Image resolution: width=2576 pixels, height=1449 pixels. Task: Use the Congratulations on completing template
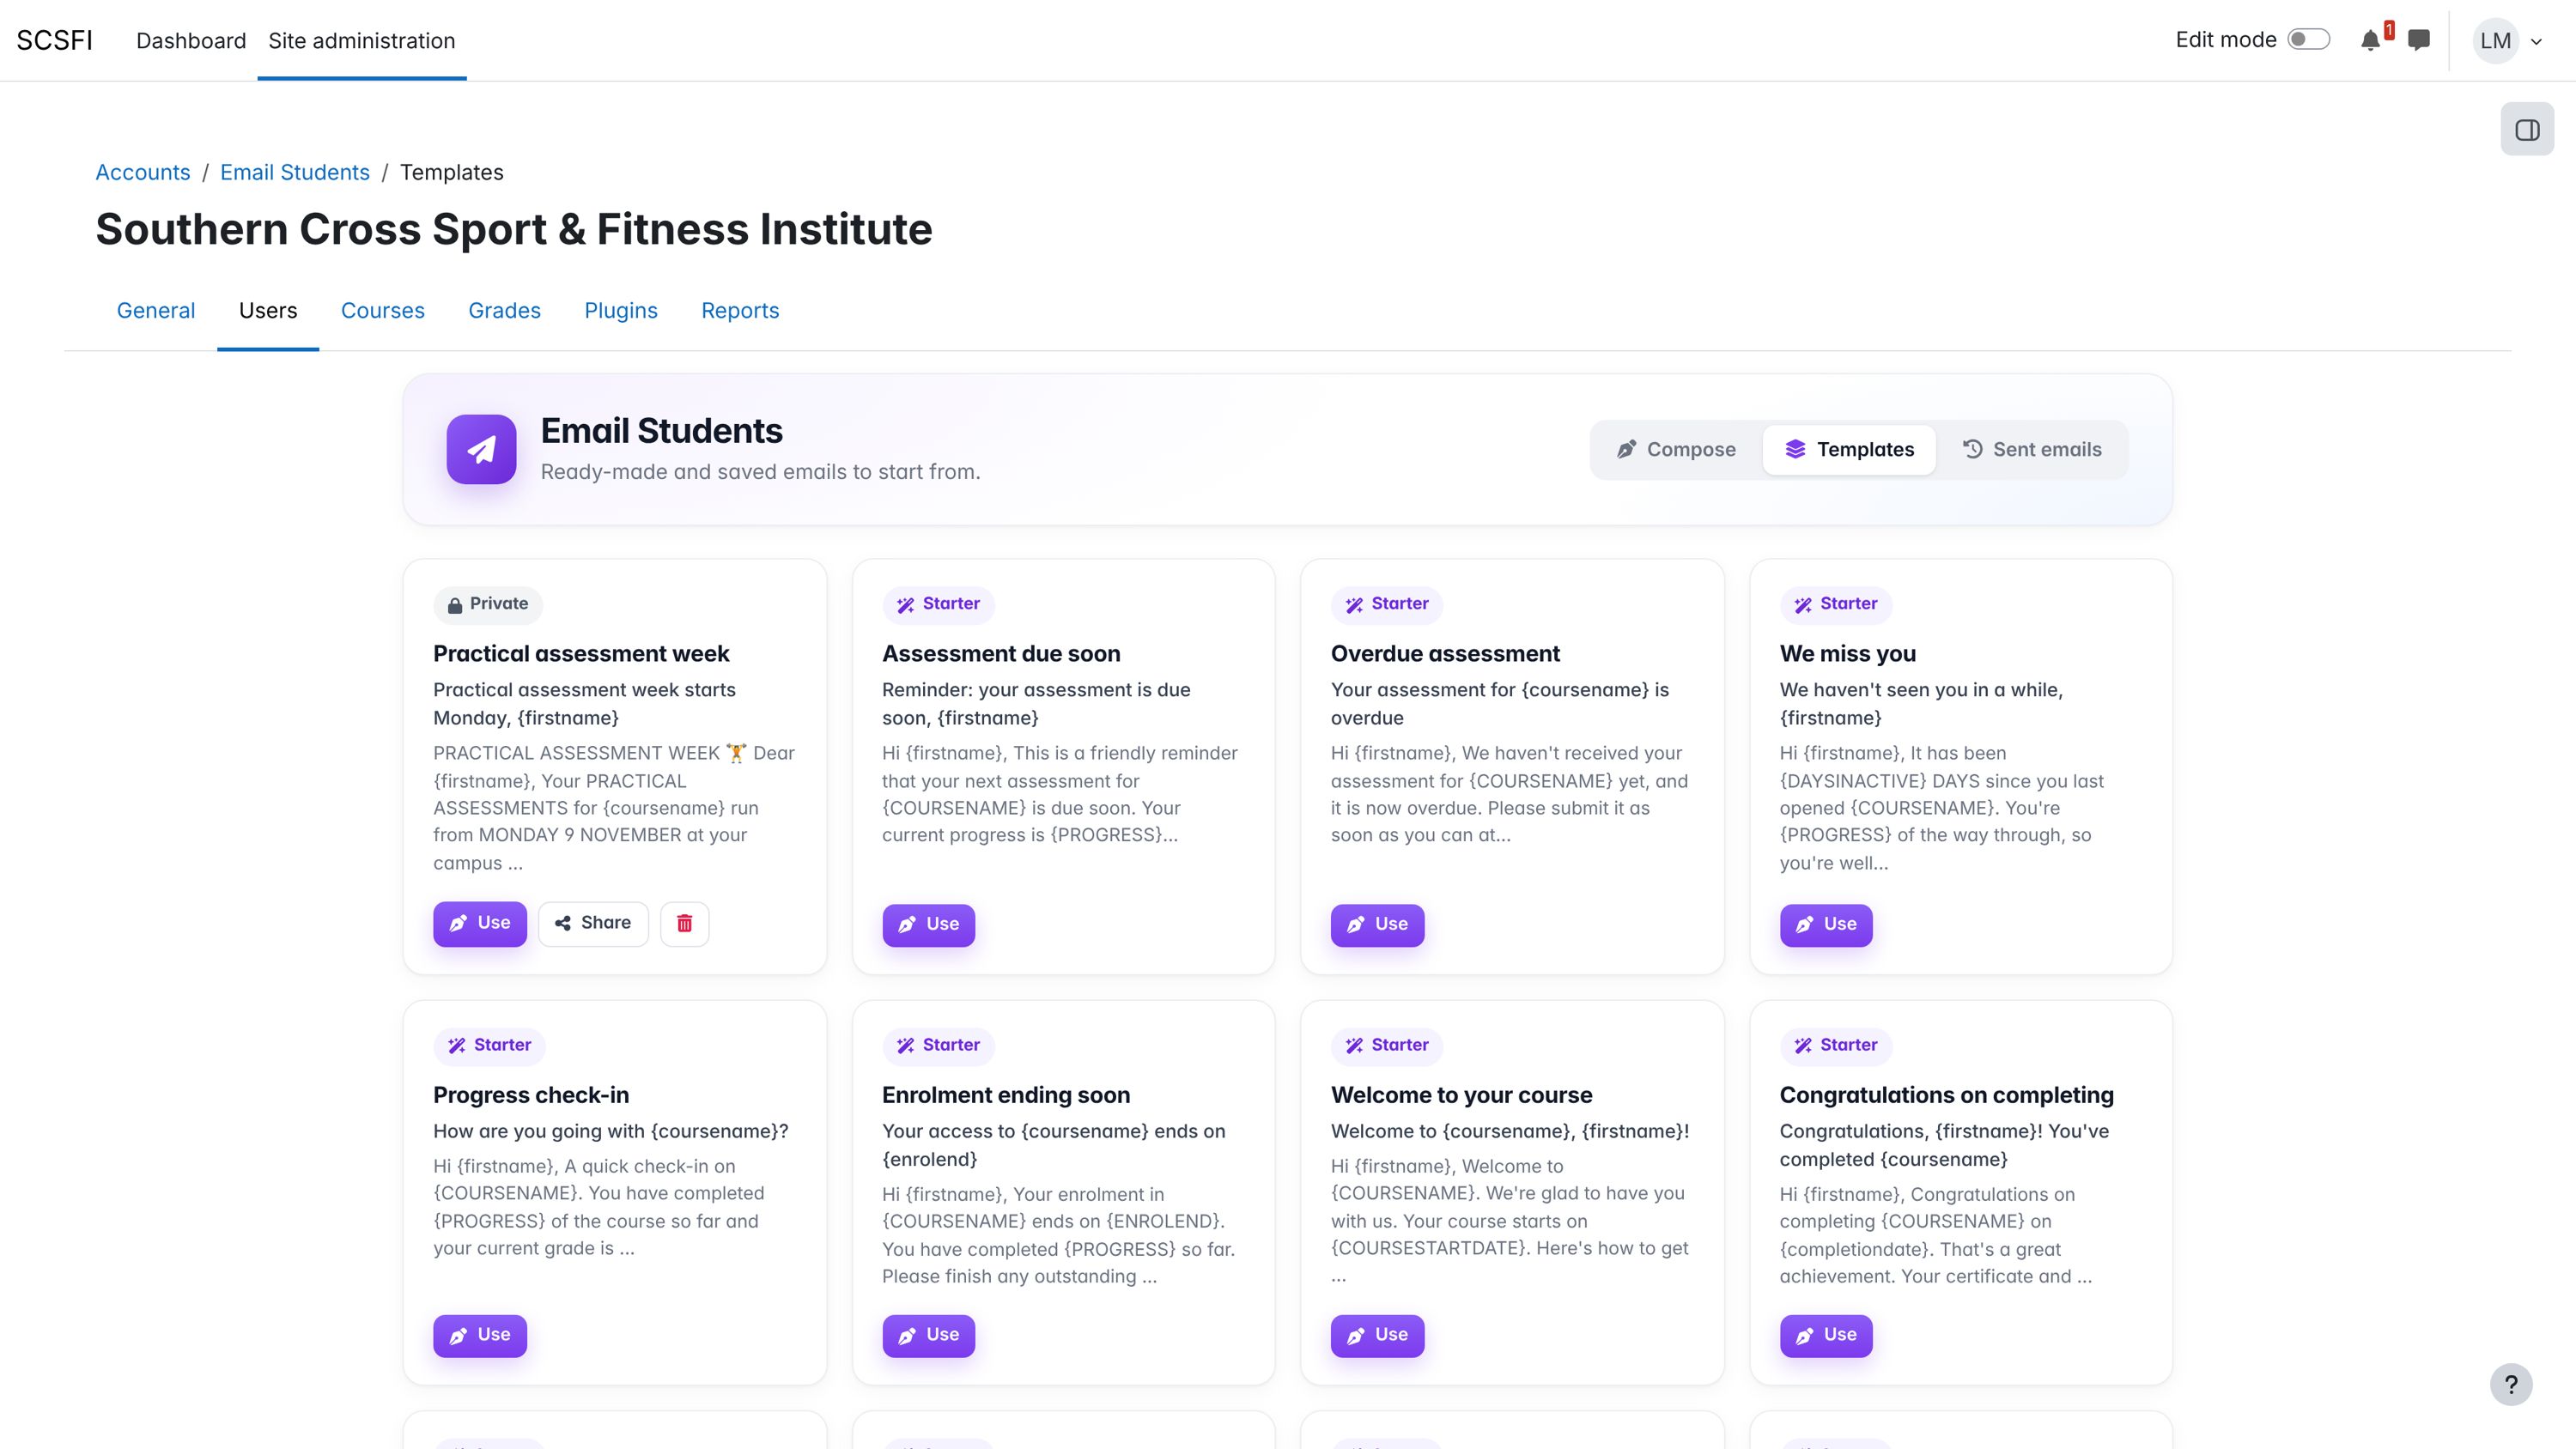point(1827,1335)
